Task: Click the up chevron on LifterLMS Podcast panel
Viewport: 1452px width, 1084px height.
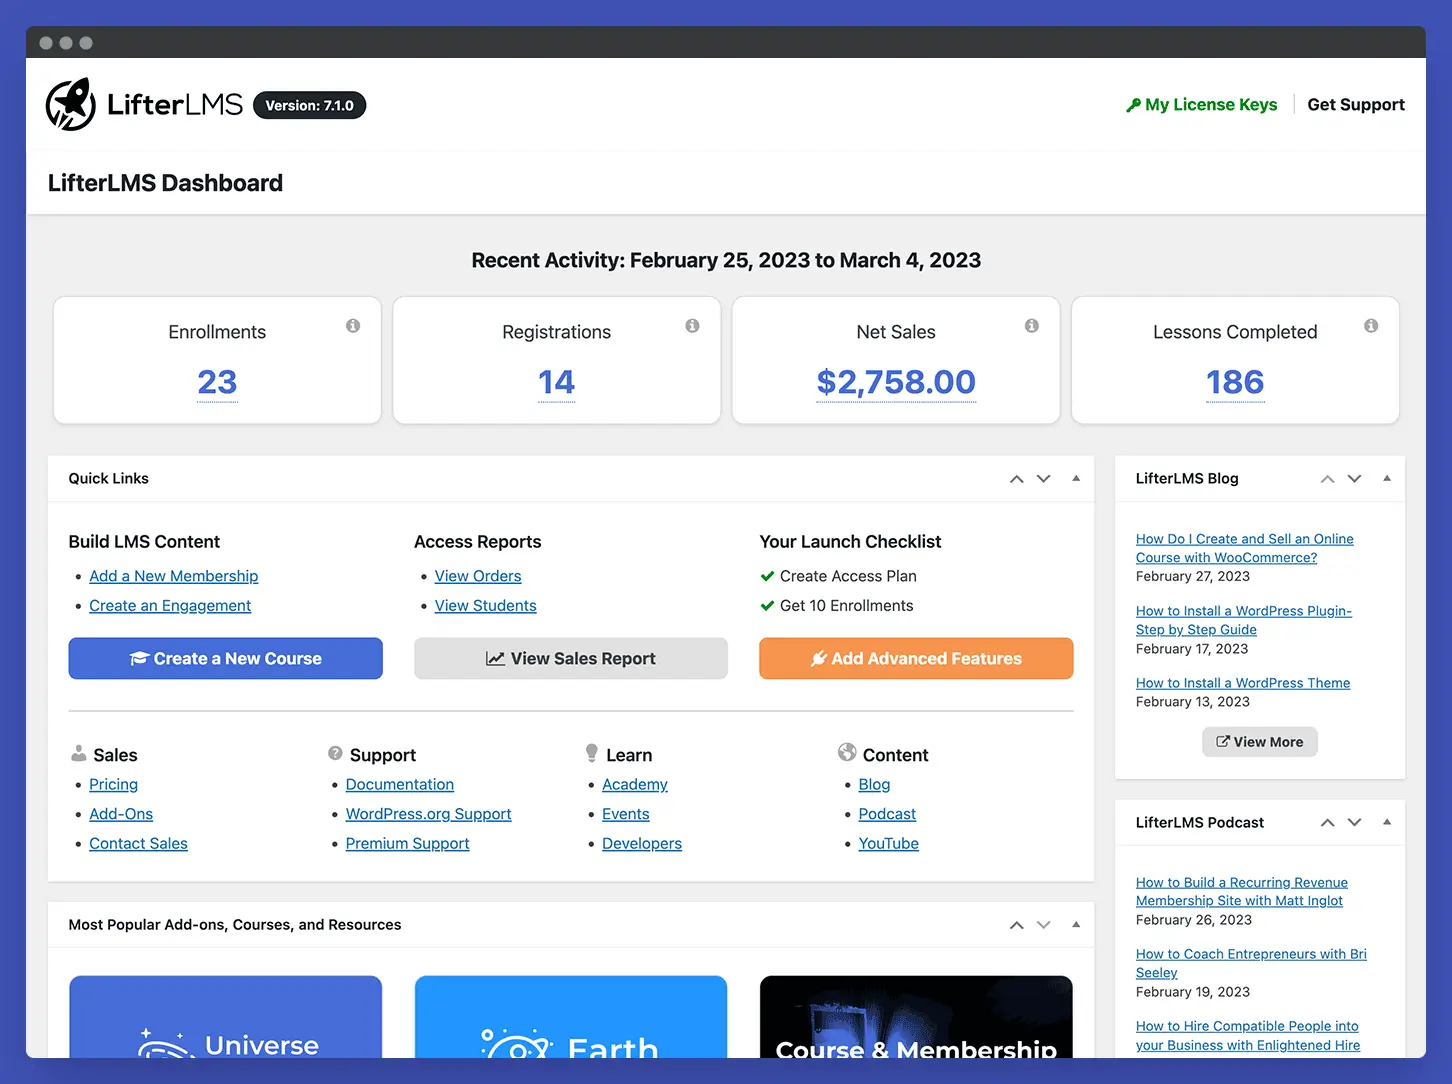Action: coord(1327,823)
